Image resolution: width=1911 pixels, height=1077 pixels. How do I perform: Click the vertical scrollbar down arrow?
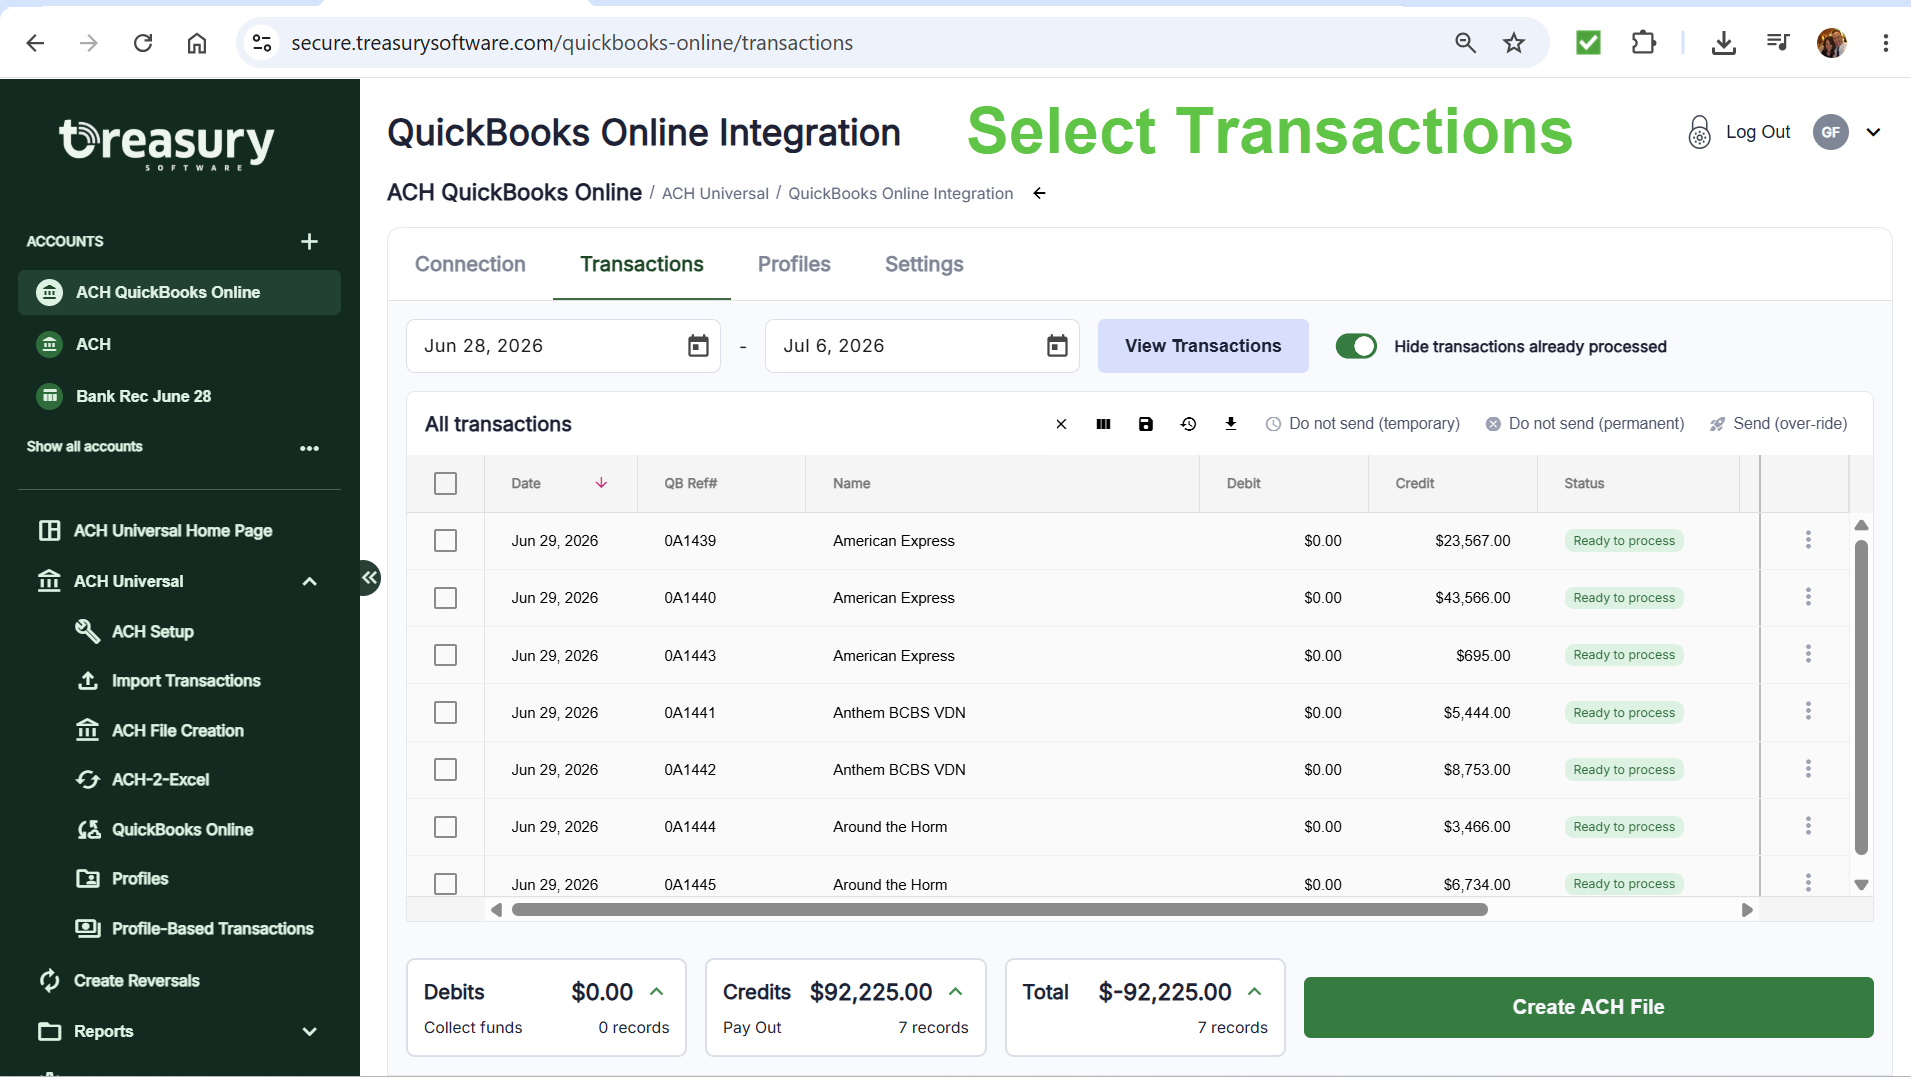point(1861,884)
